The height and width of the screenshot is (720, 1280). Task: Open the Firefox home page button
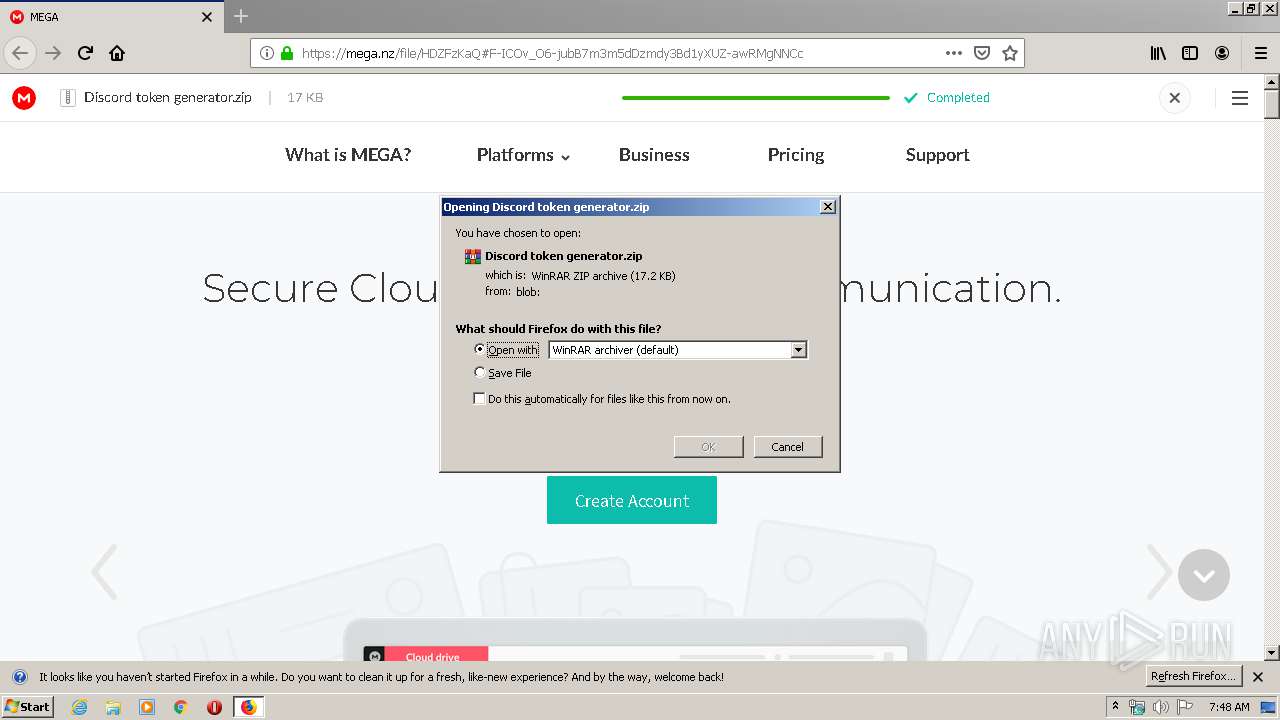[117, 53]
